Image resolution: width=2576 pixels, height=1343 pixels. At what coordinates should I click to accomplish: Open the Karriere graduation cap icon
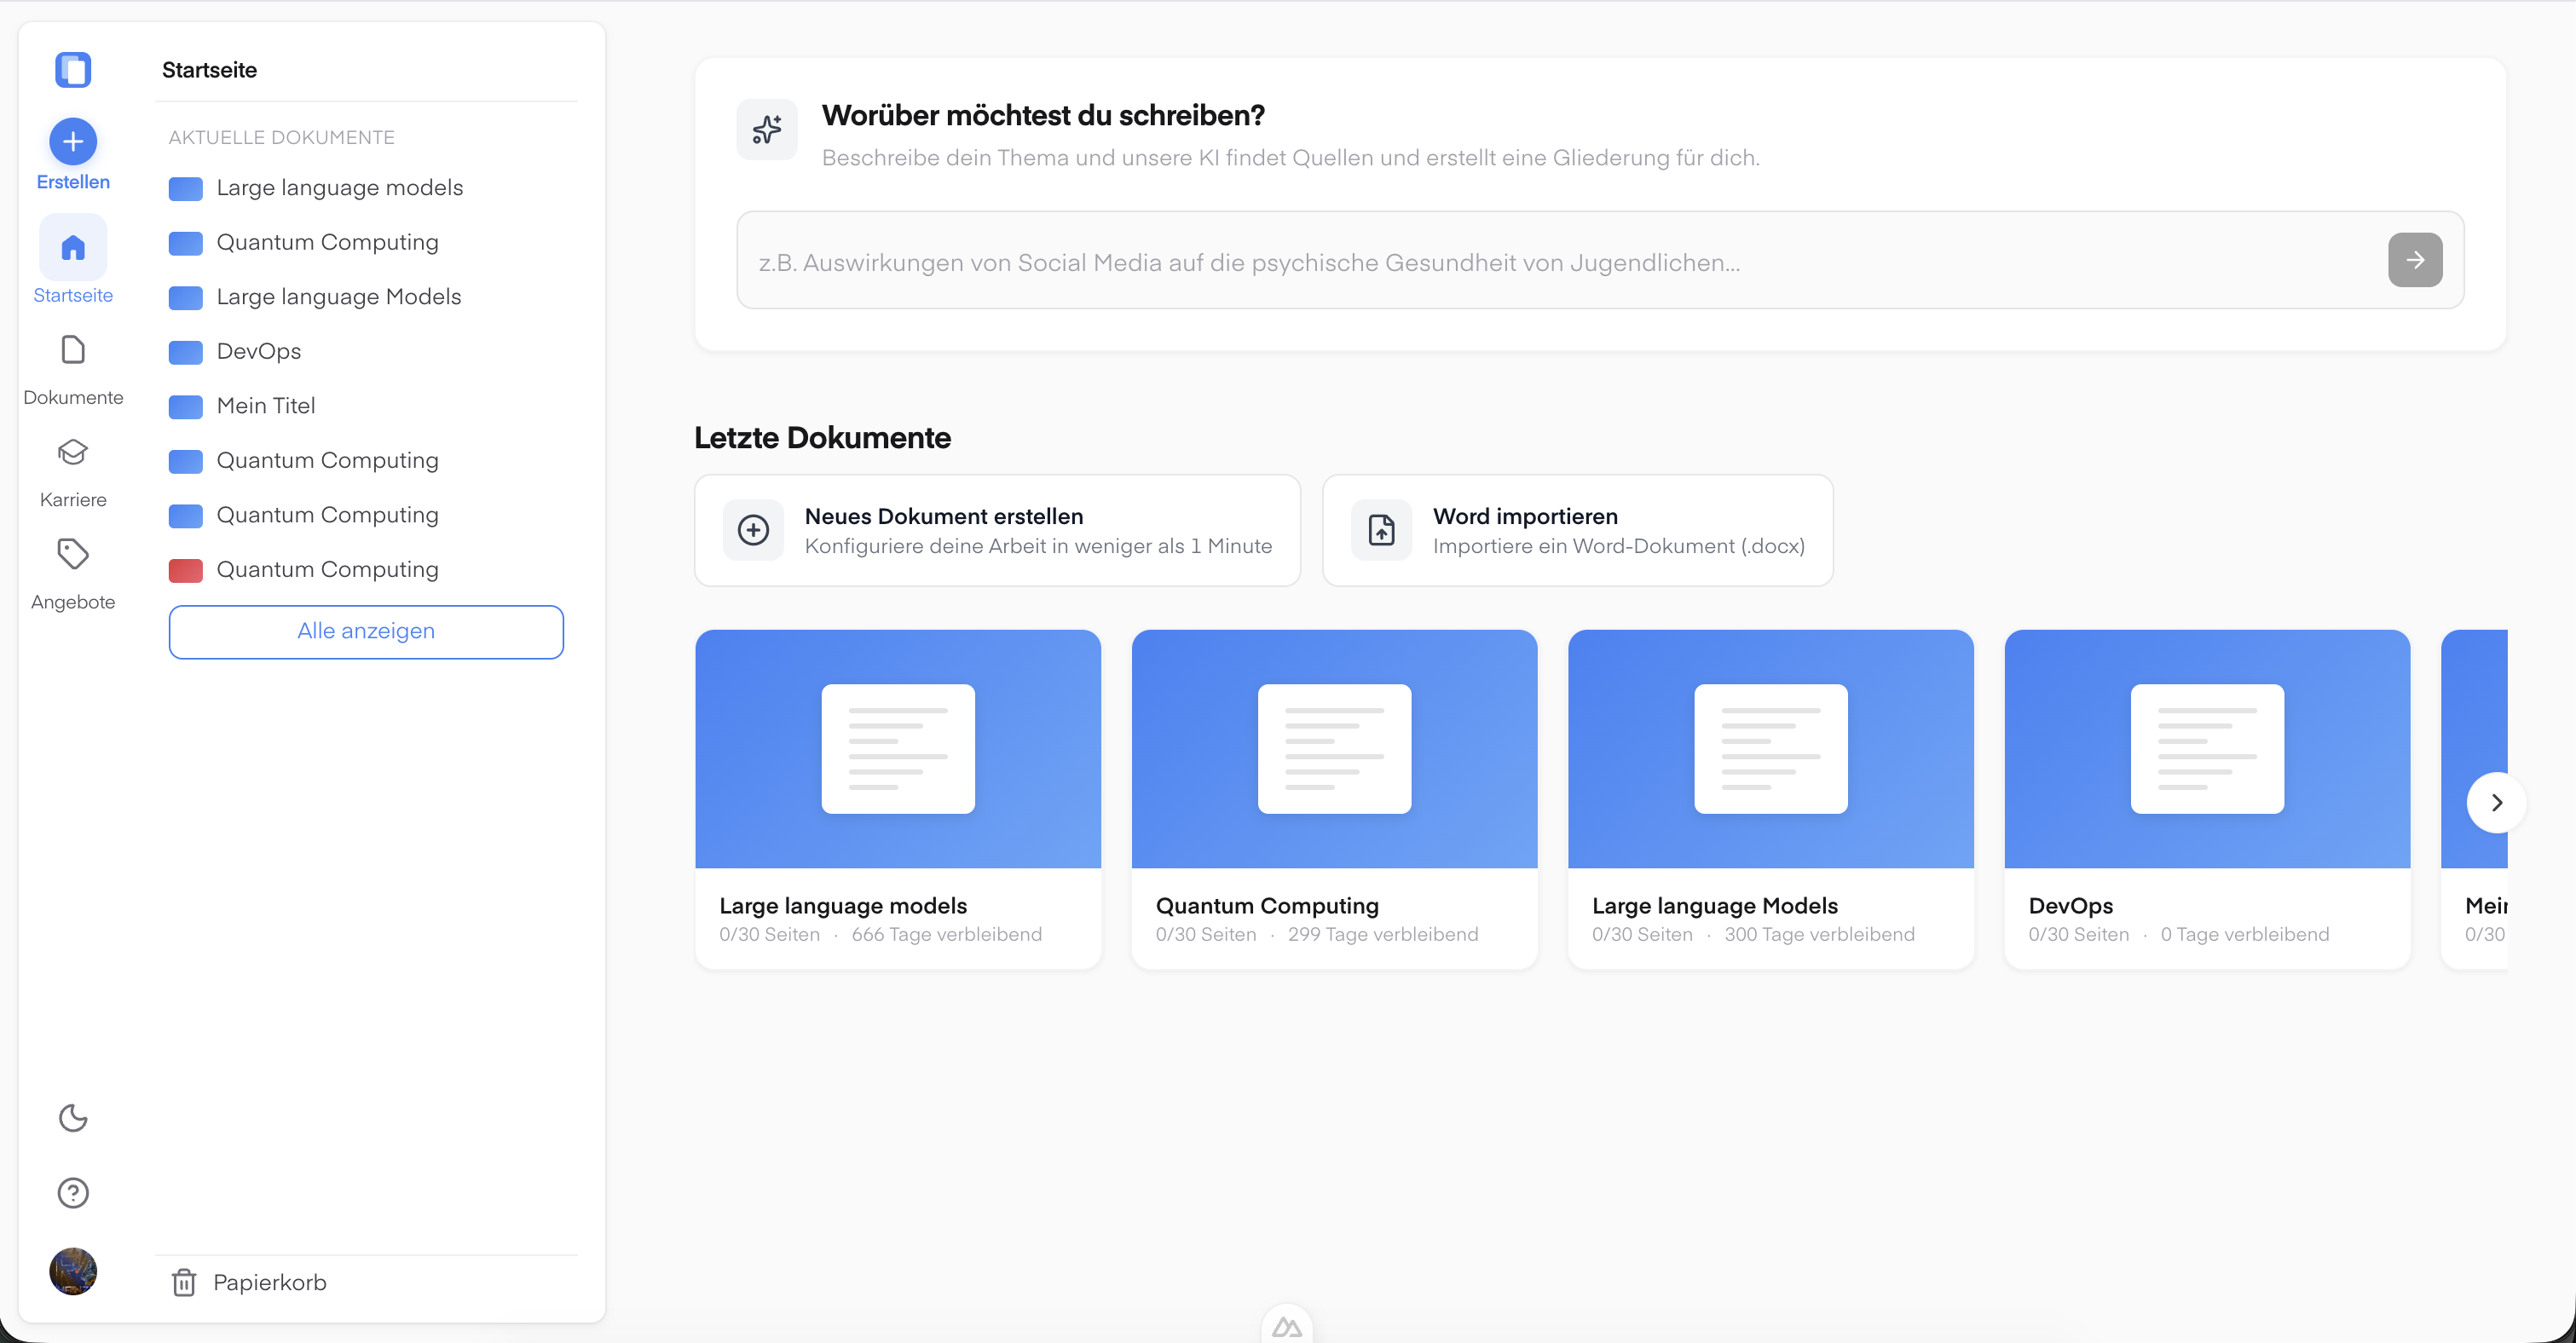pos(72,453)
